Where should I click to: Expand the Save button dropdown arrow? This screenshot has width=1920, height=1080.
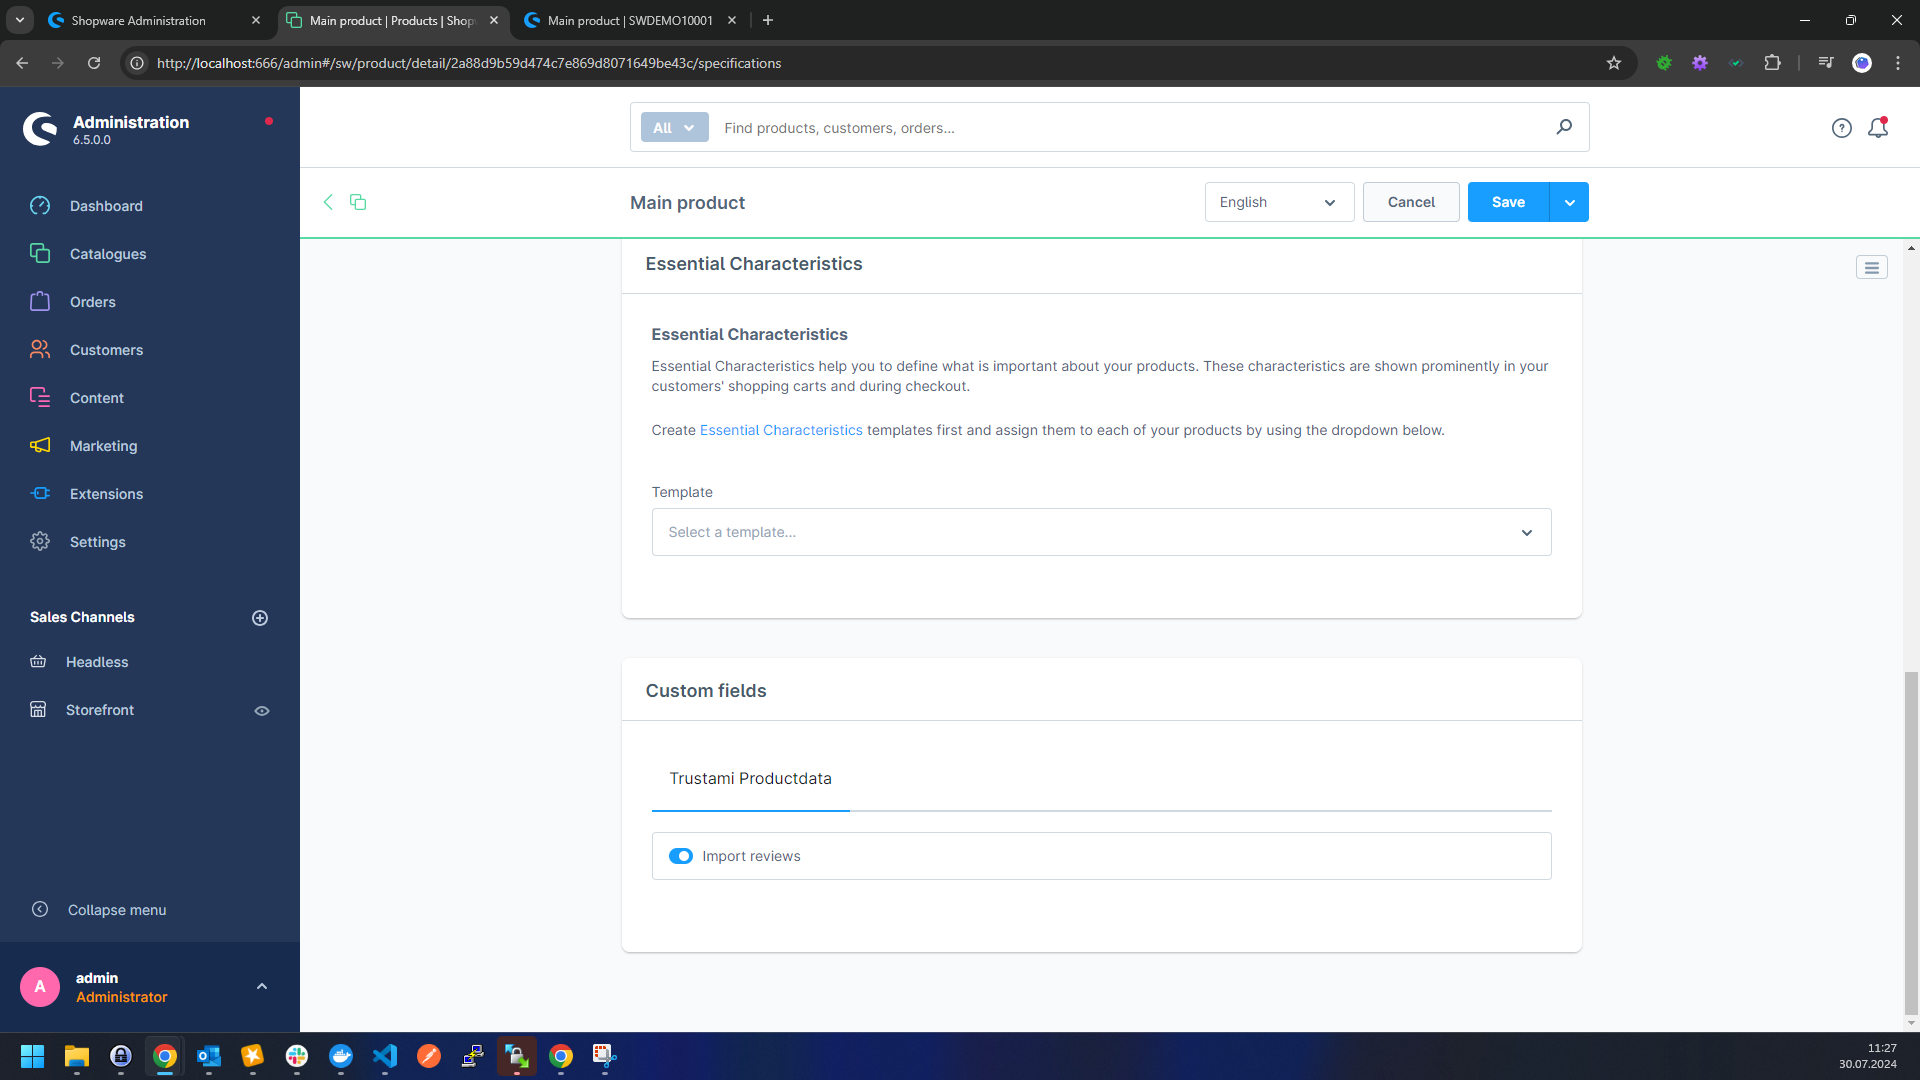tap(1569, 202)
